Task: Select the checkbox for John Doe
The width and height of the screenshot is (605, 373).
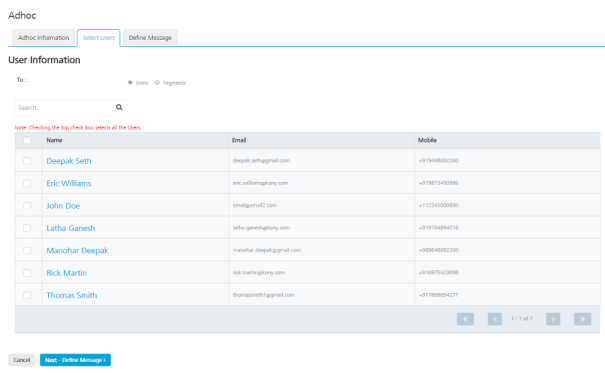Action: (x=27, y=206)
